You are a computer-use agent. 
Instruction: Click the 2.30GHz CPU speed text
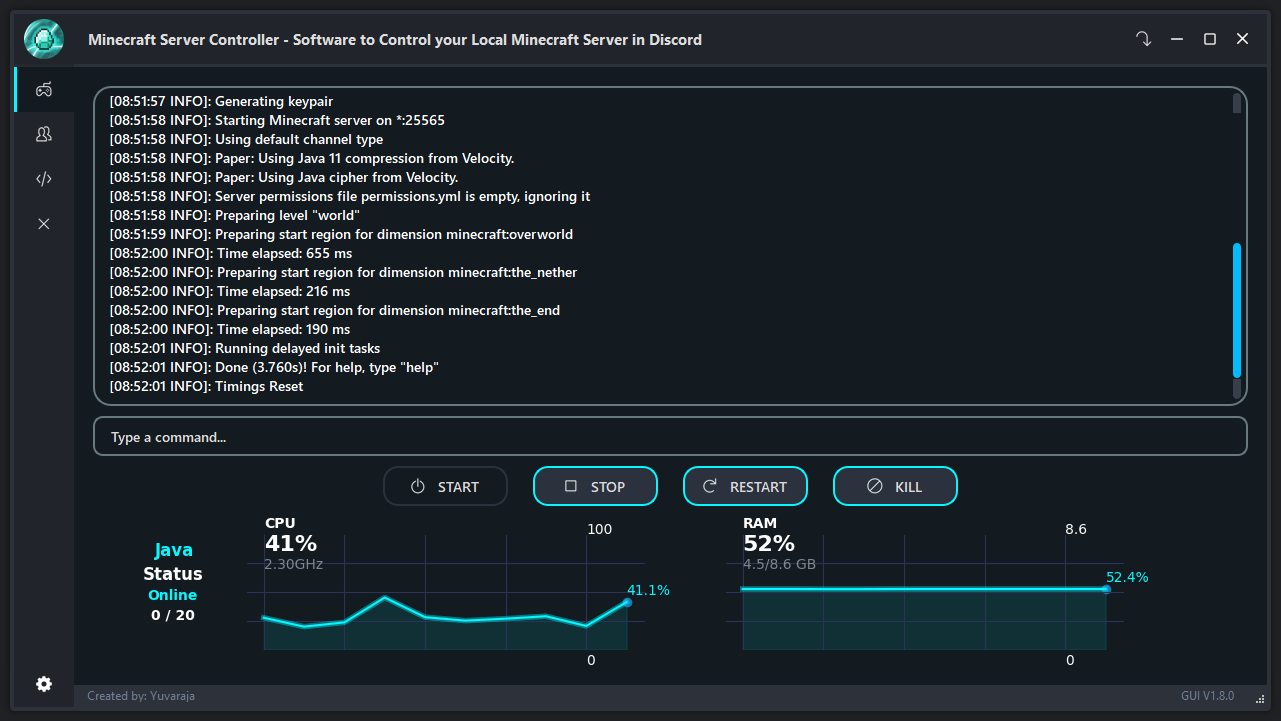(x=293, y=564)
